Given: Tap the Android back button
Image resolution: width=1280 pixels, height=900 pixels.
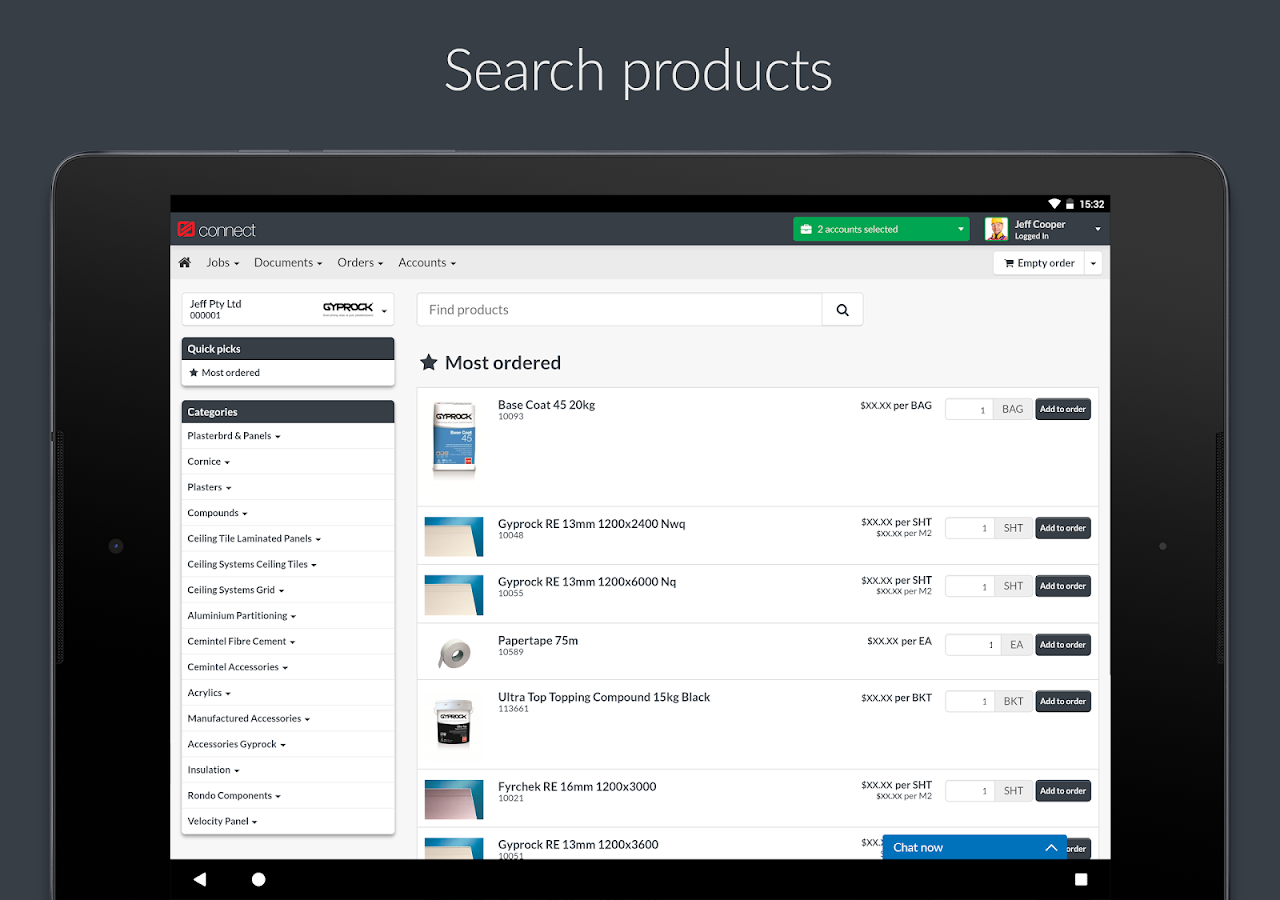Looking at the screenshot, I should click(199, 879).
